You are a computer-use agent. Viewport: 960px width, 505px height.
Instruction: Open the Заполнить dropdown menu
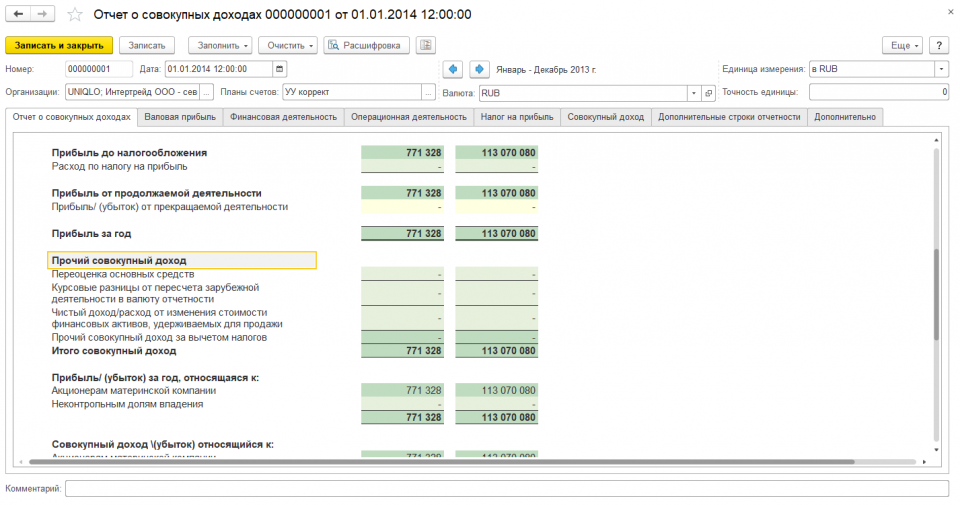pyautogui.click(x=220, y=45)
